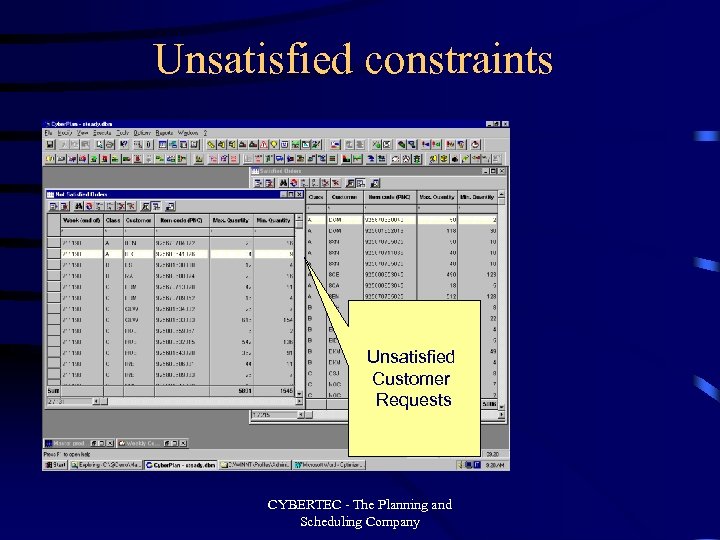Click the yellow light bulb toolbar icon
Screen dimensions: 720x540
(x=274, y=144)
